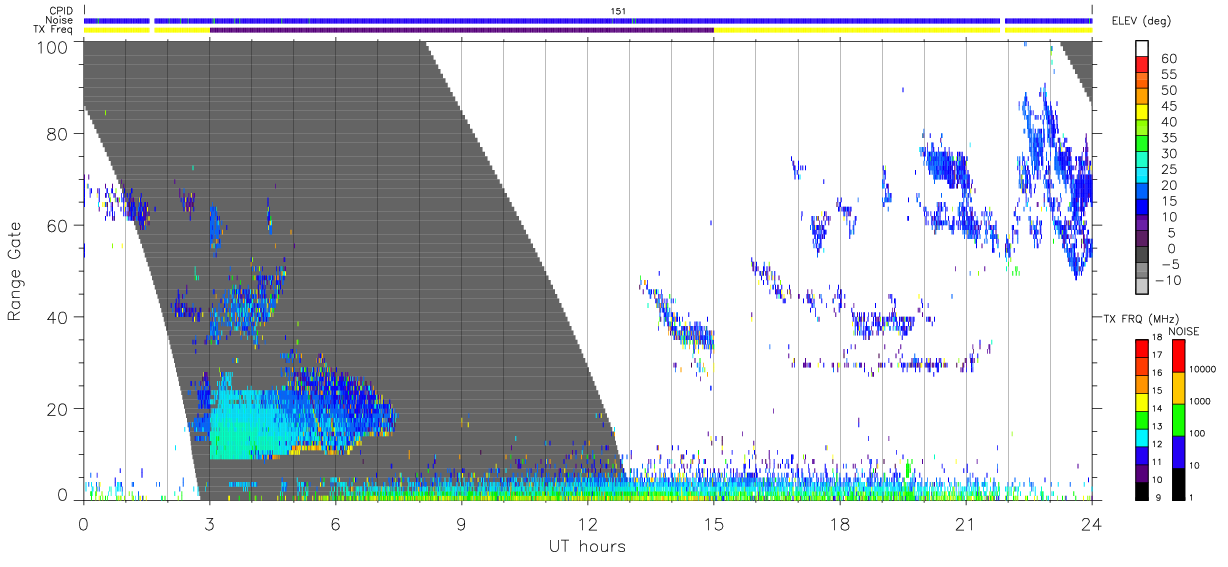
Task: Click the '100' label on NOISE legend
Action: point(1198,433)
